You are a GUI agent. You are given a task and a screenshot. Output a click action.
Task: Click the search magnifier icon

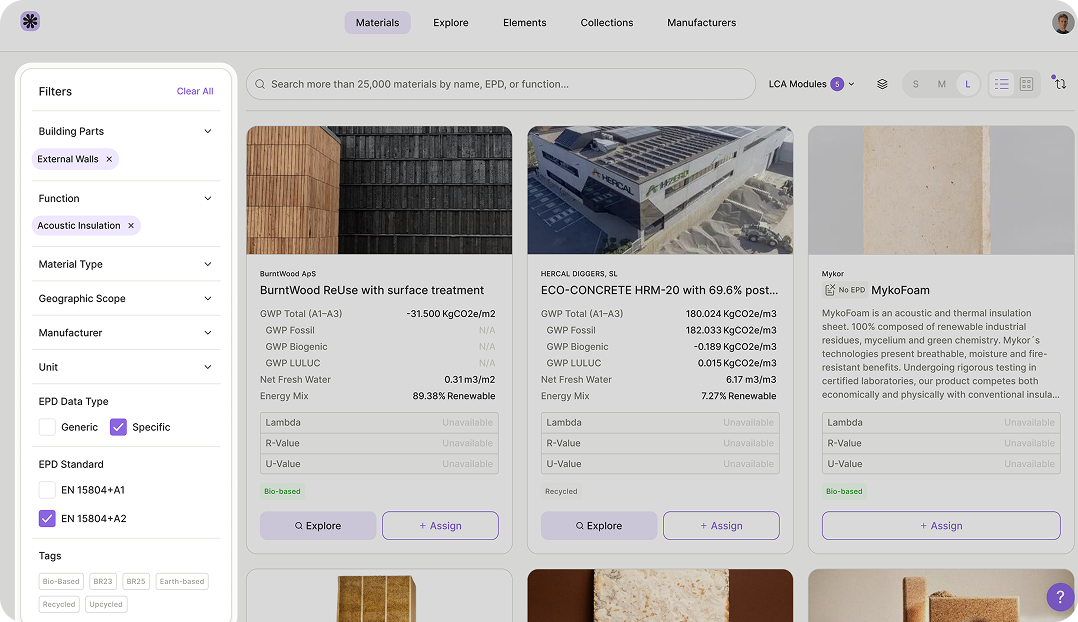pos(260,85)
